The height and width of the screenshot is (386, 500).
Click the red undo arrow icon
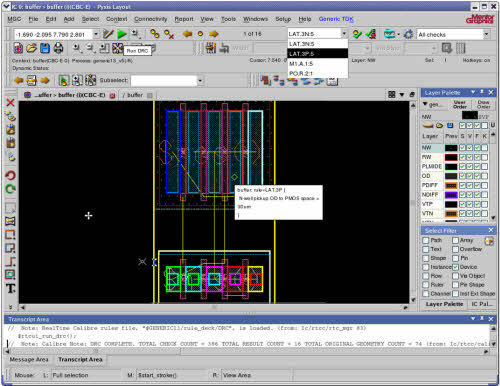click(x=10, y=175)
